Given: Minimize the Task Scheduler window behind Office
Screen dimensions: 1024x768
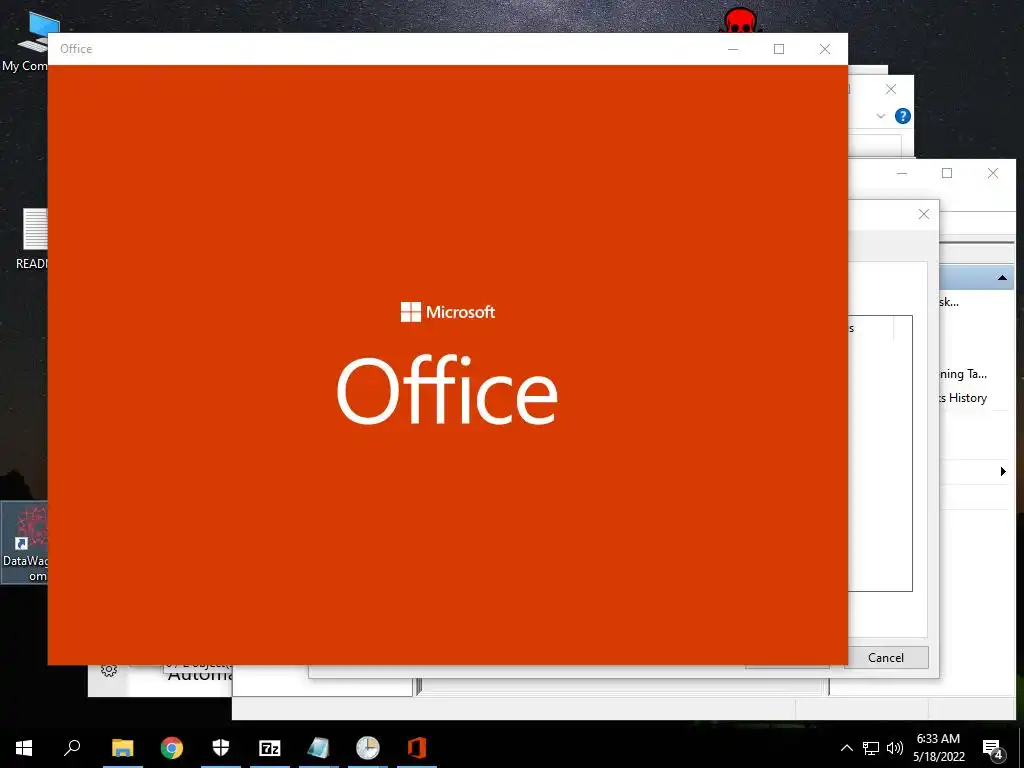Looking at the screenshot, I should (x=902, y=173).
